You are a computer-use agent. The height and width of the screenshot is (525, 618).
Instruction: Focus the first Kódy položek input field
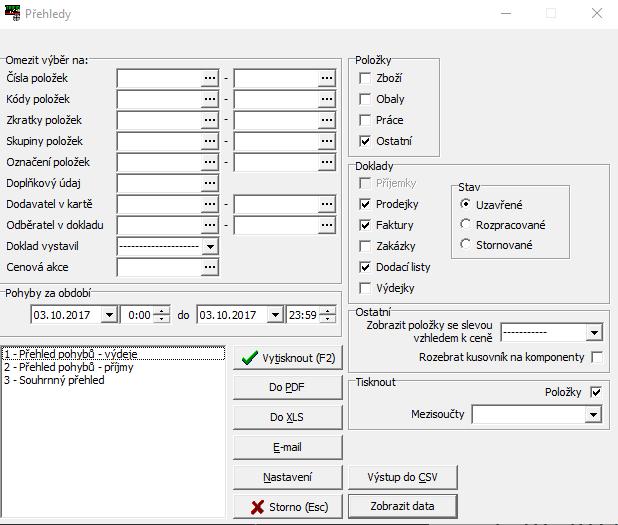point(159,99)
